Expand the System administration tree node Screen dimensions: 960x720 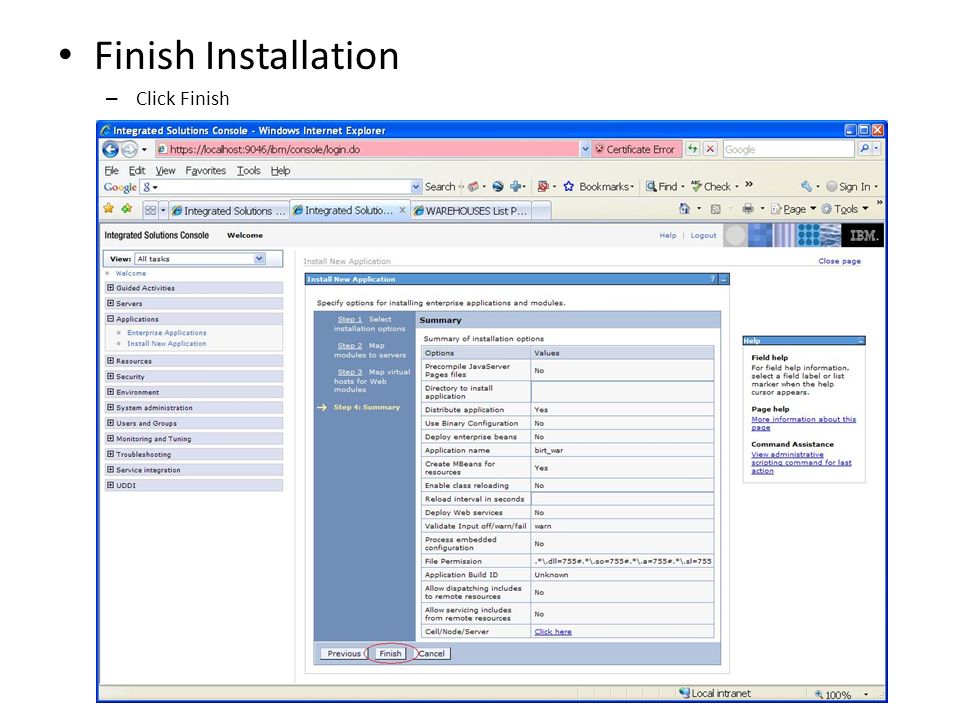pos(110,407)
